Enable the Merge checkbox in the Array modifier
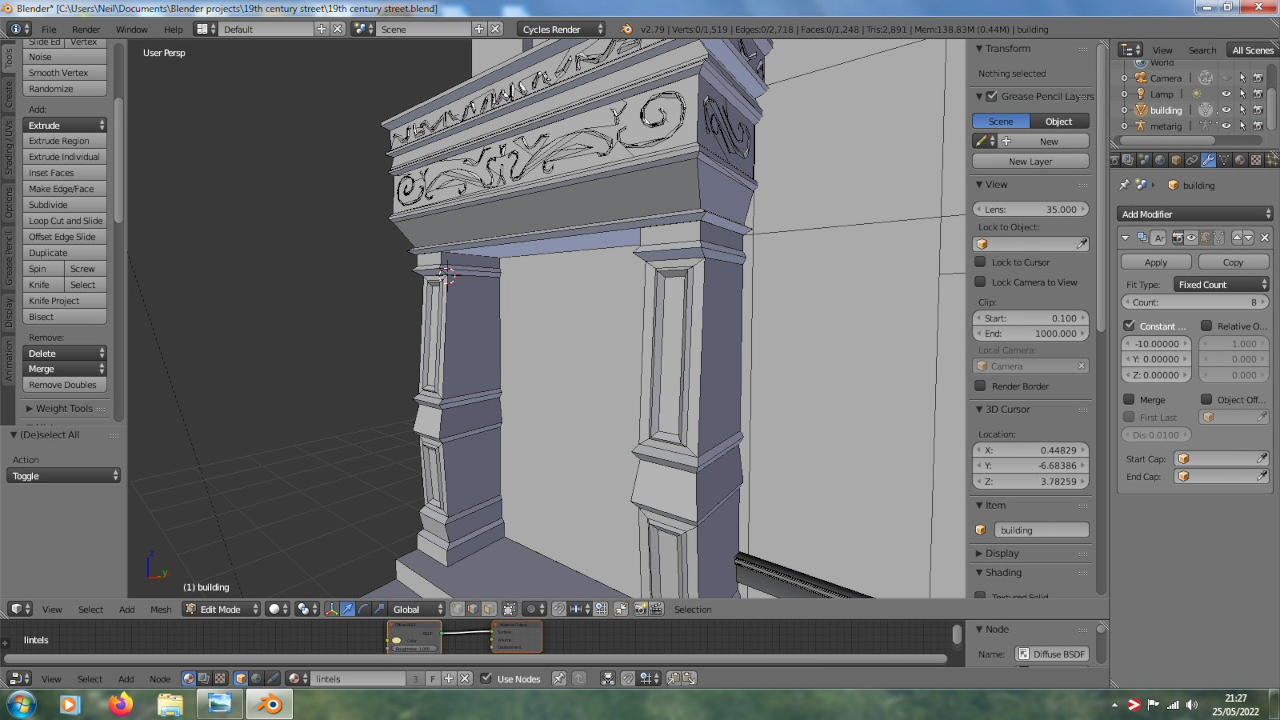 tap(1129, 400)
